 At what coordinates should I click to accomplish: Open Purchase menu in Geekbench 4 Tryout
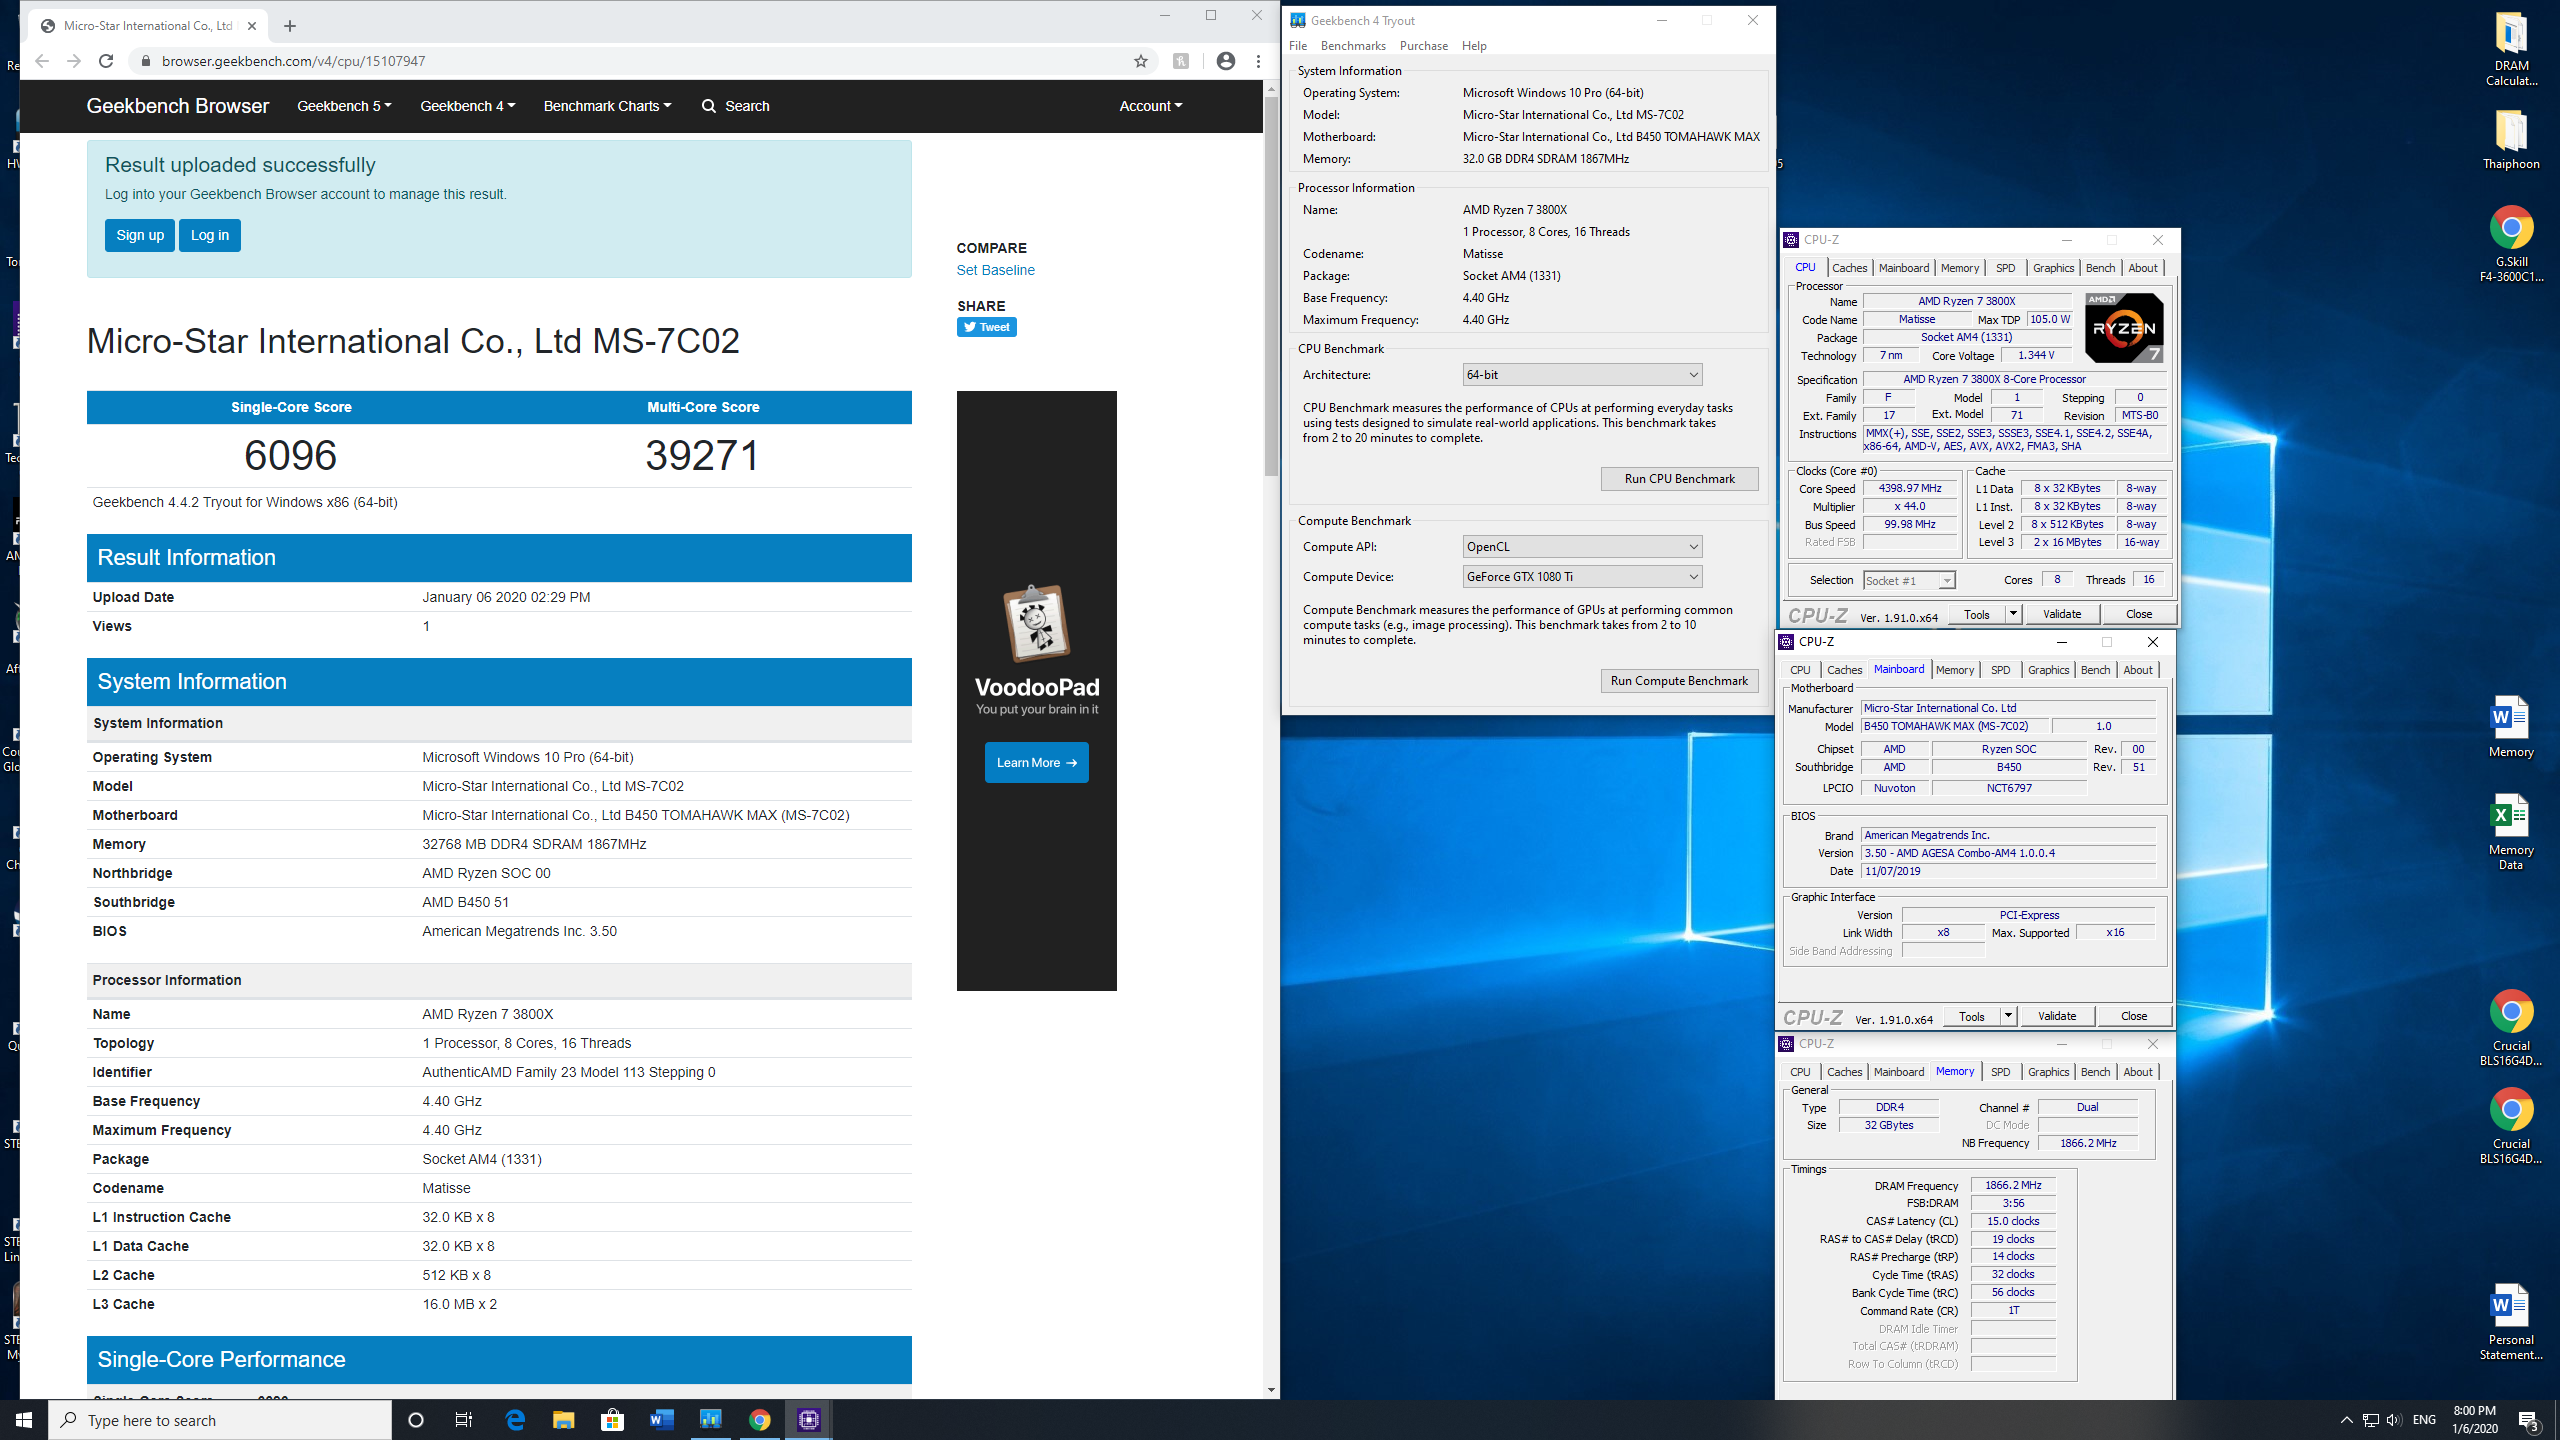pyautogui.click(x=1423, y=46)
